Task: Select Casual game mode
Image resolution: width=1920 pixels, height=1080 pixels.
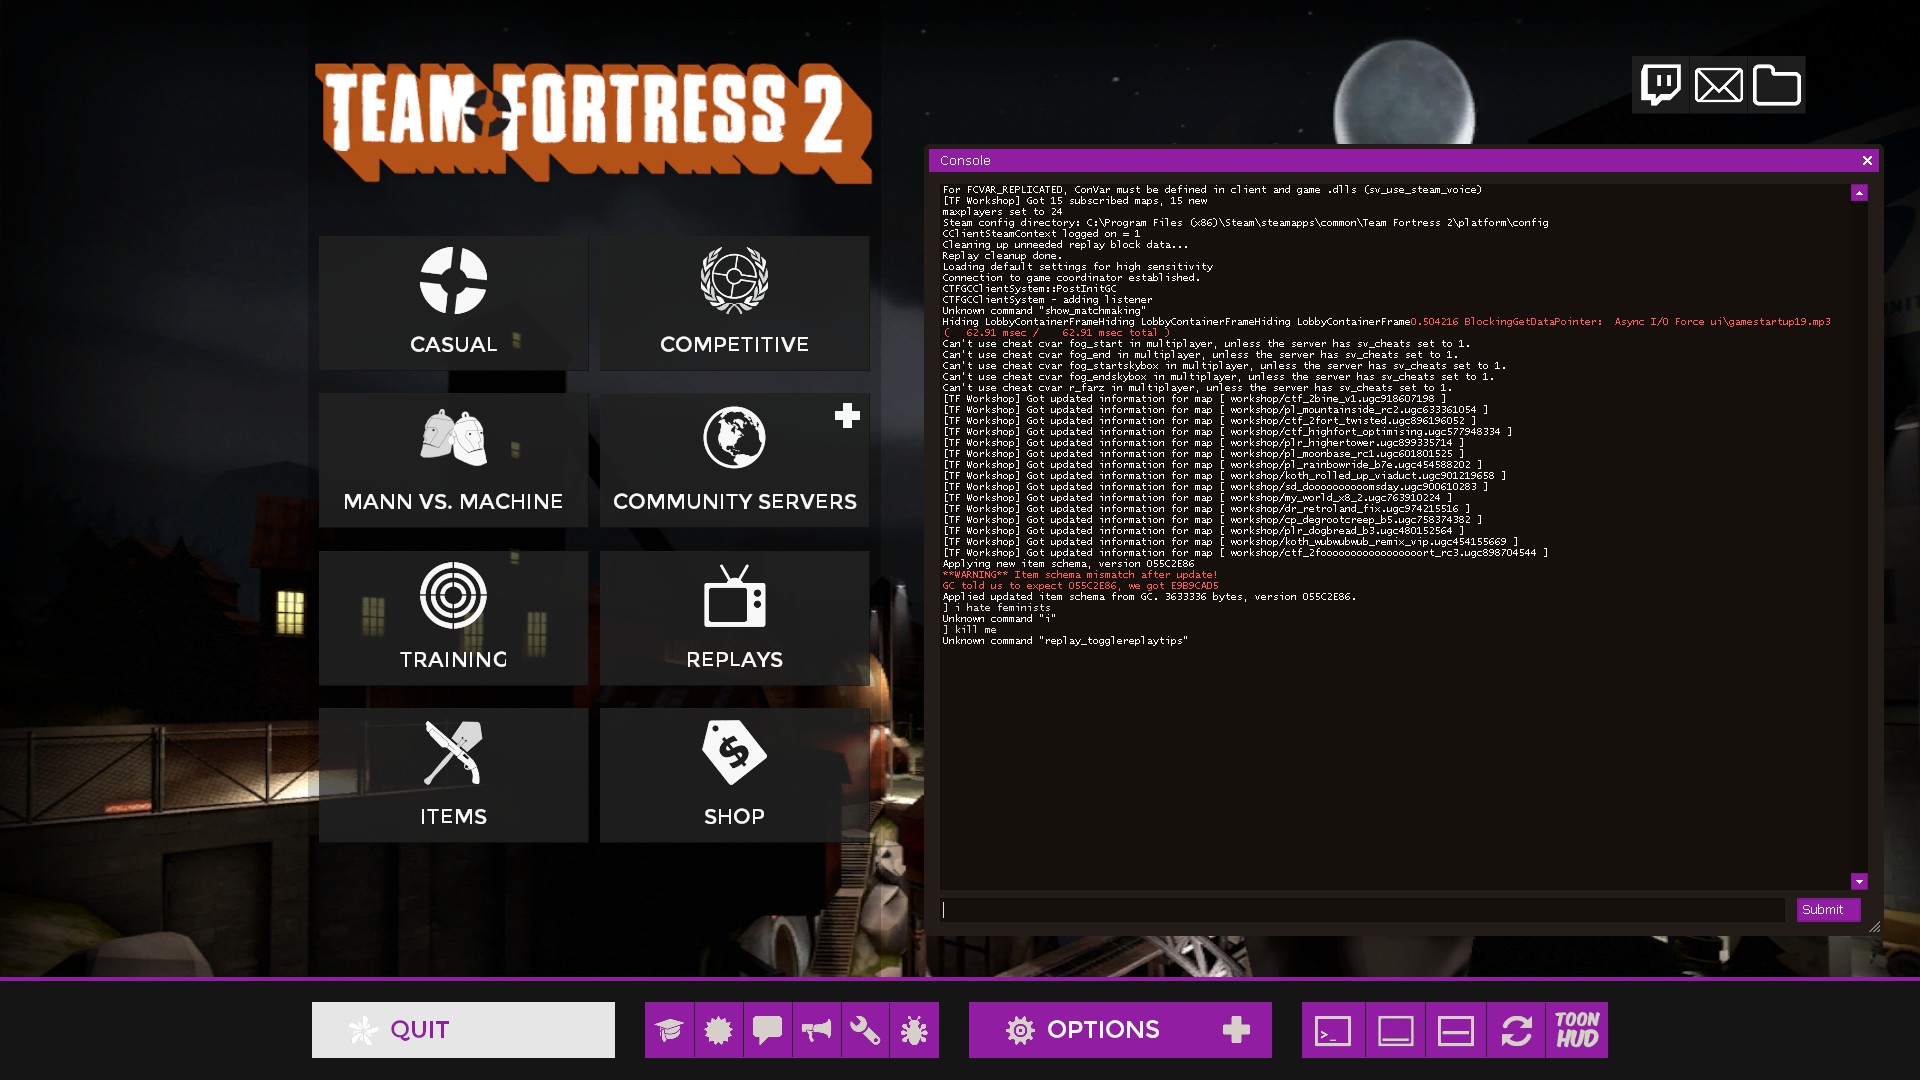Action: 453,303
